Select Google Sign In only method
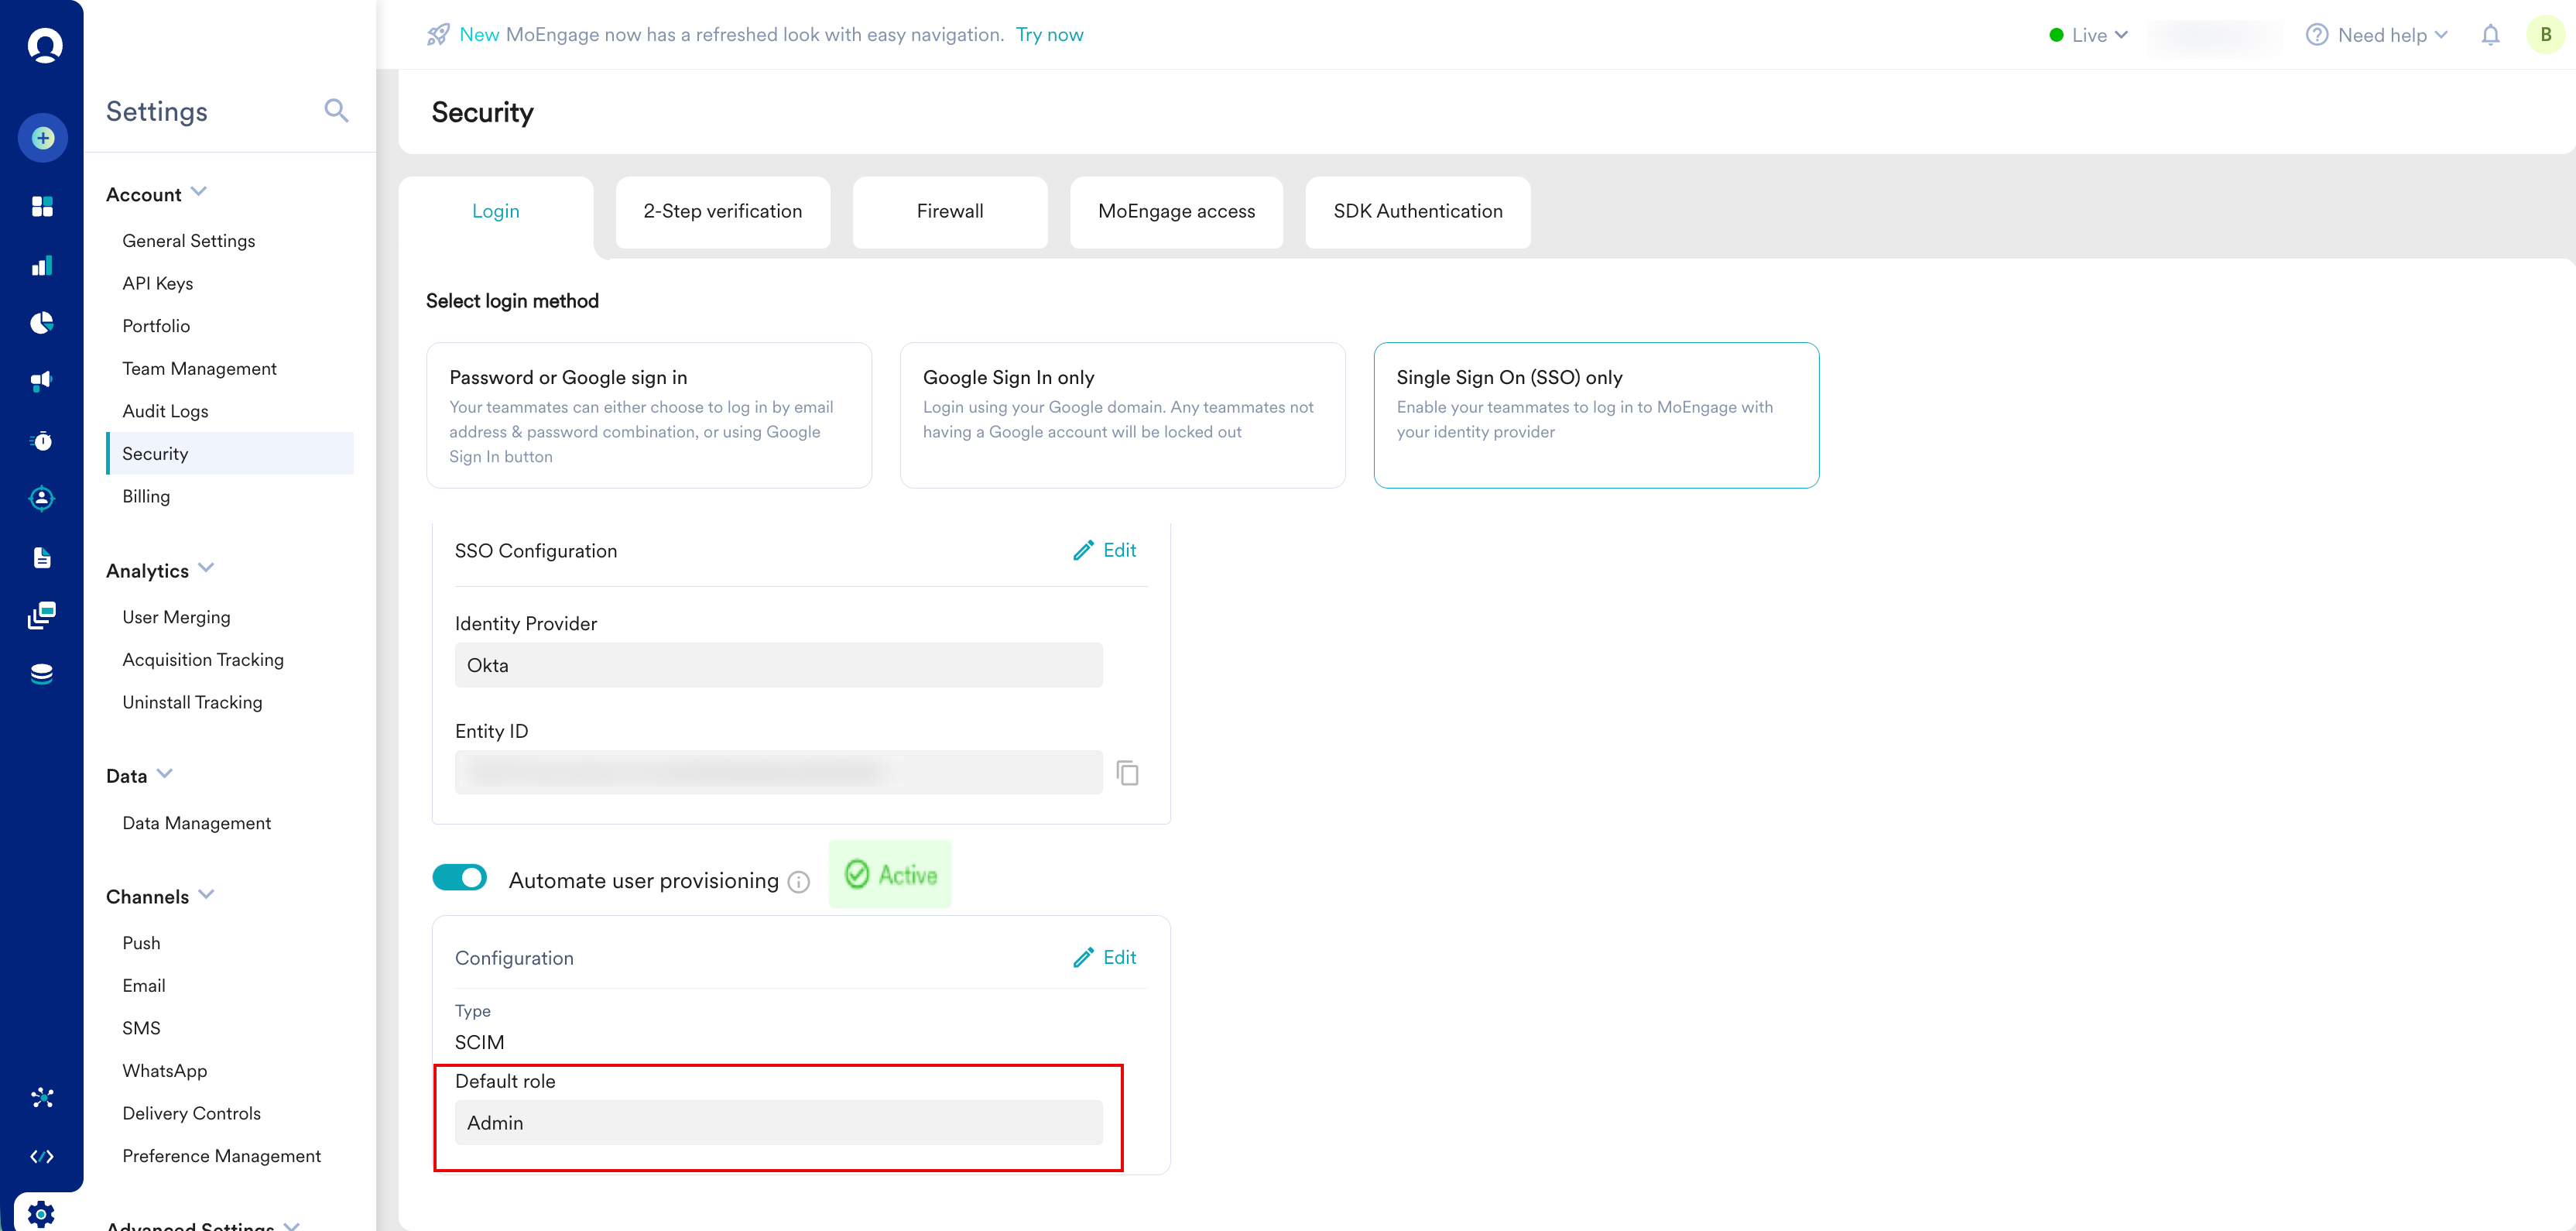Screen dimensions: 2576x1231 coord(1122,415)
